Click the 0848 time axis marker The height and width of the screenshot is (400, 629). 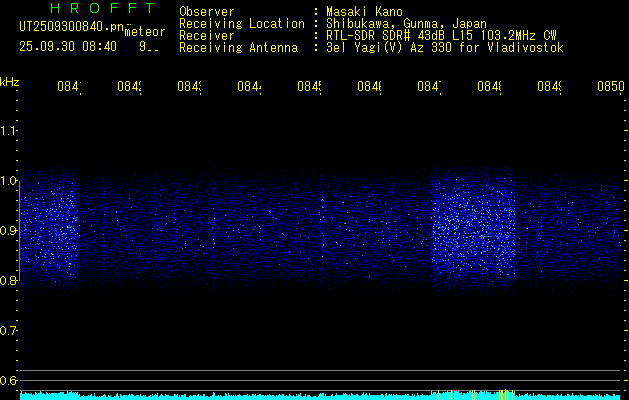(x=489, y=86)
